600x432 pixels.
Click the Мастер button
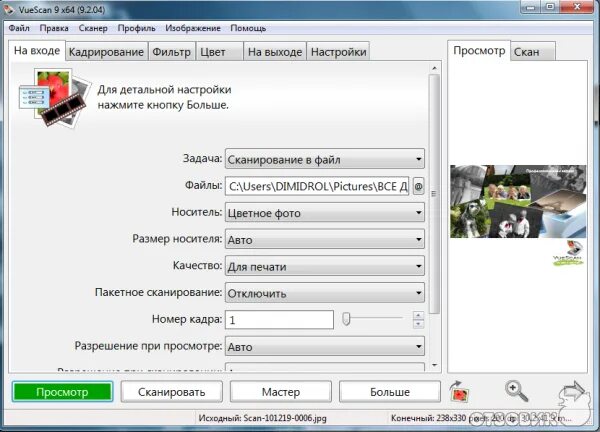280,392
